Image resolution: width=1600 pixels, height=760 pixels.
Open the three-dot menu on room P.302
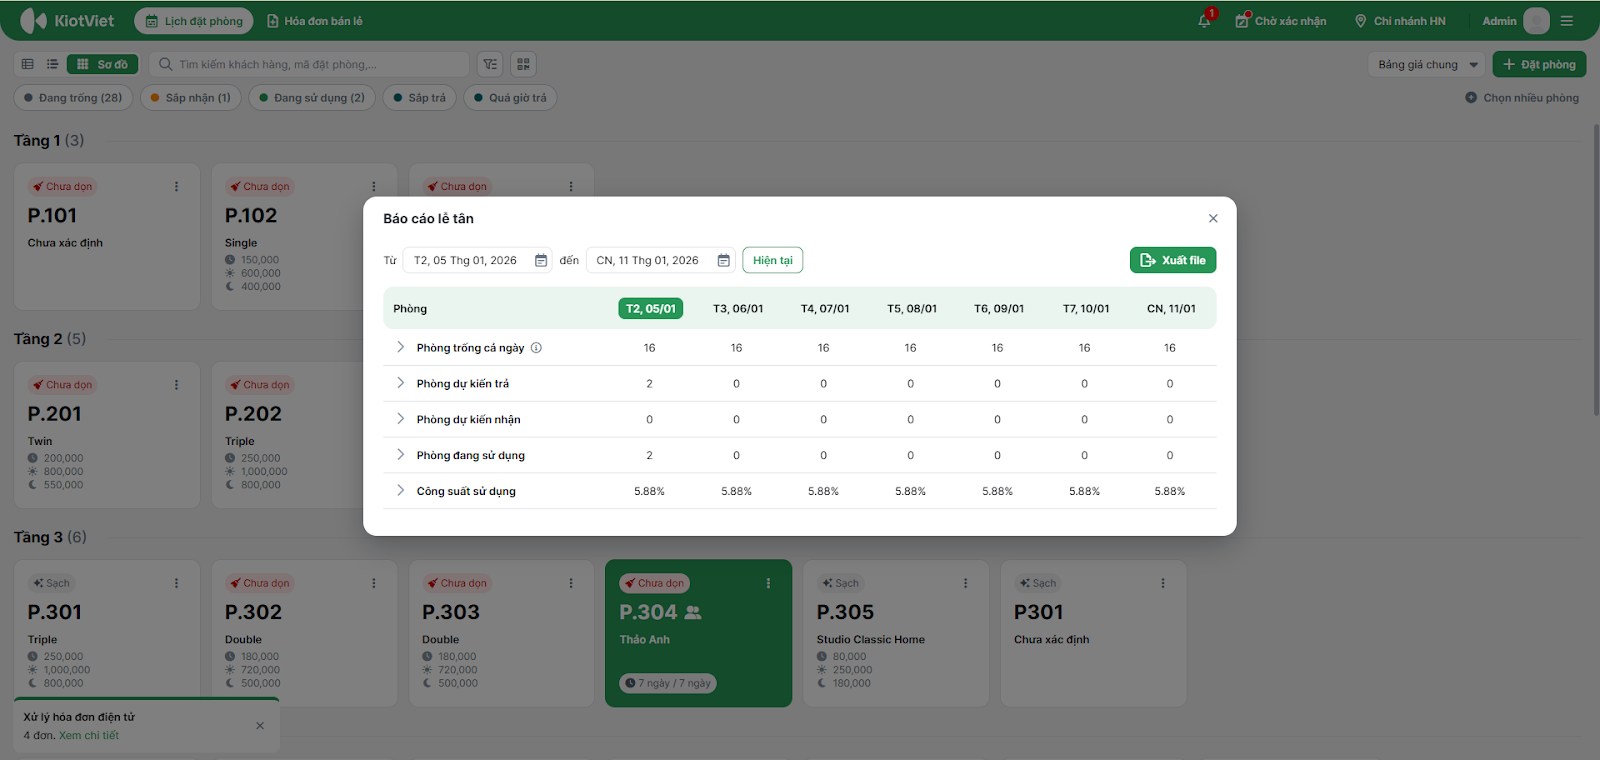[374, 583]
